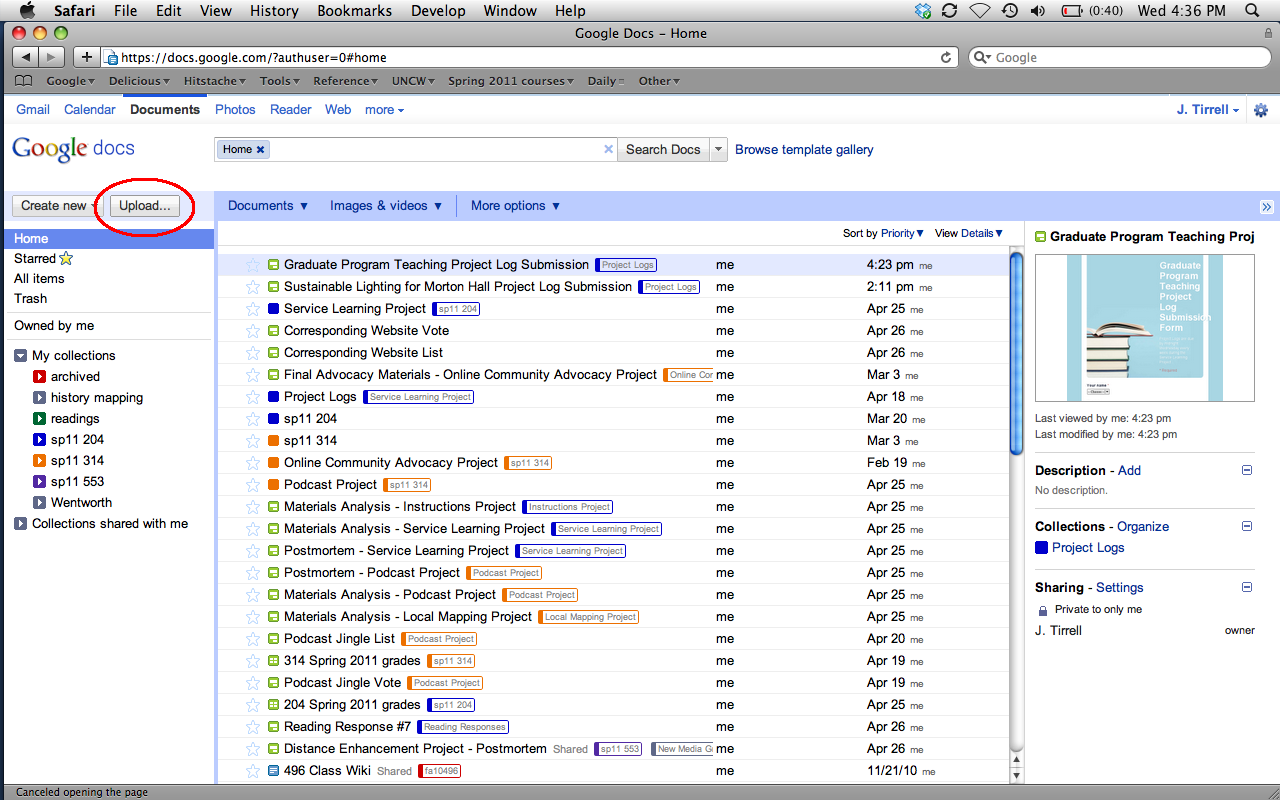Click the Organize collections link
Image resolution: width=1280 pixels, height=800 pixels.
(1143, 526)
